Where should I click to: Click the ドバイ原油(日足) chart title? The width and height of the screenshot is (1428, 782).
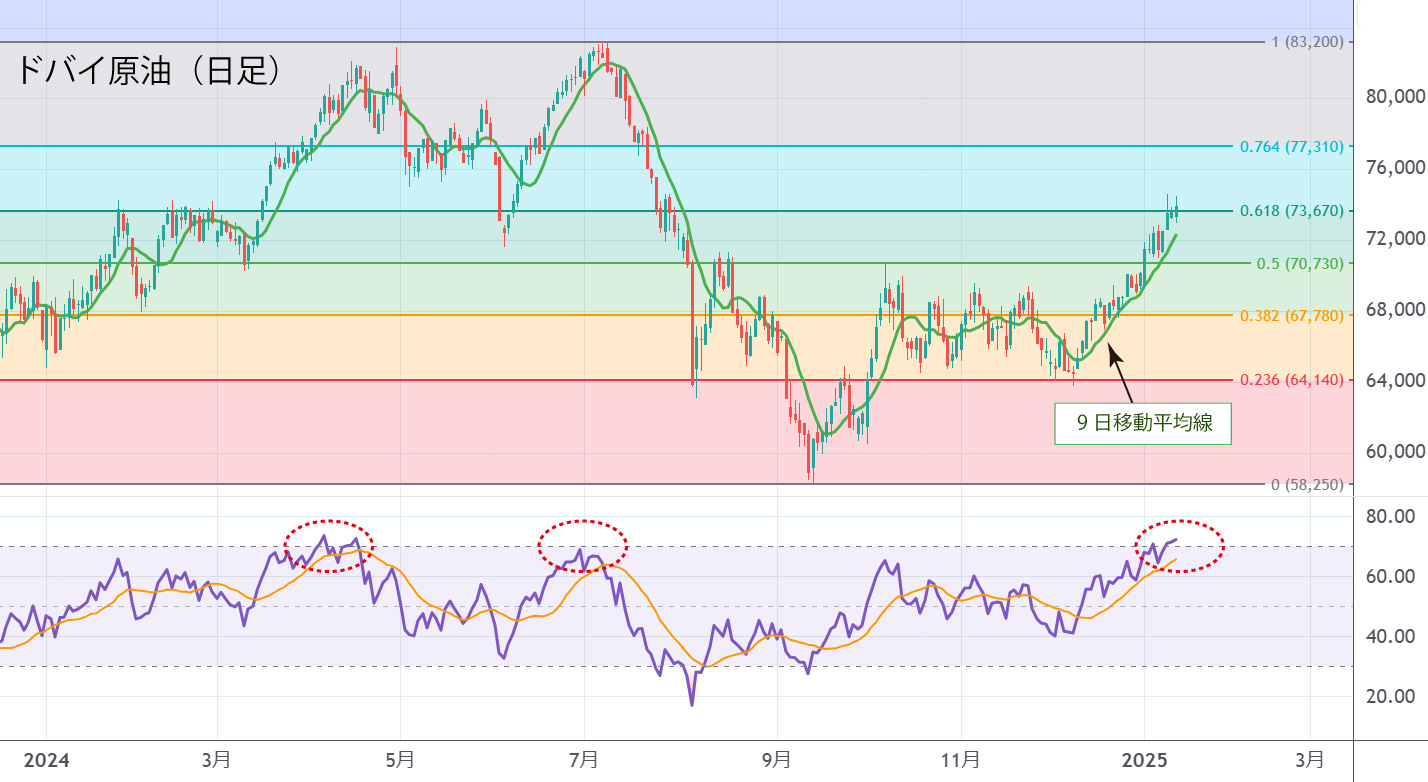148,70
